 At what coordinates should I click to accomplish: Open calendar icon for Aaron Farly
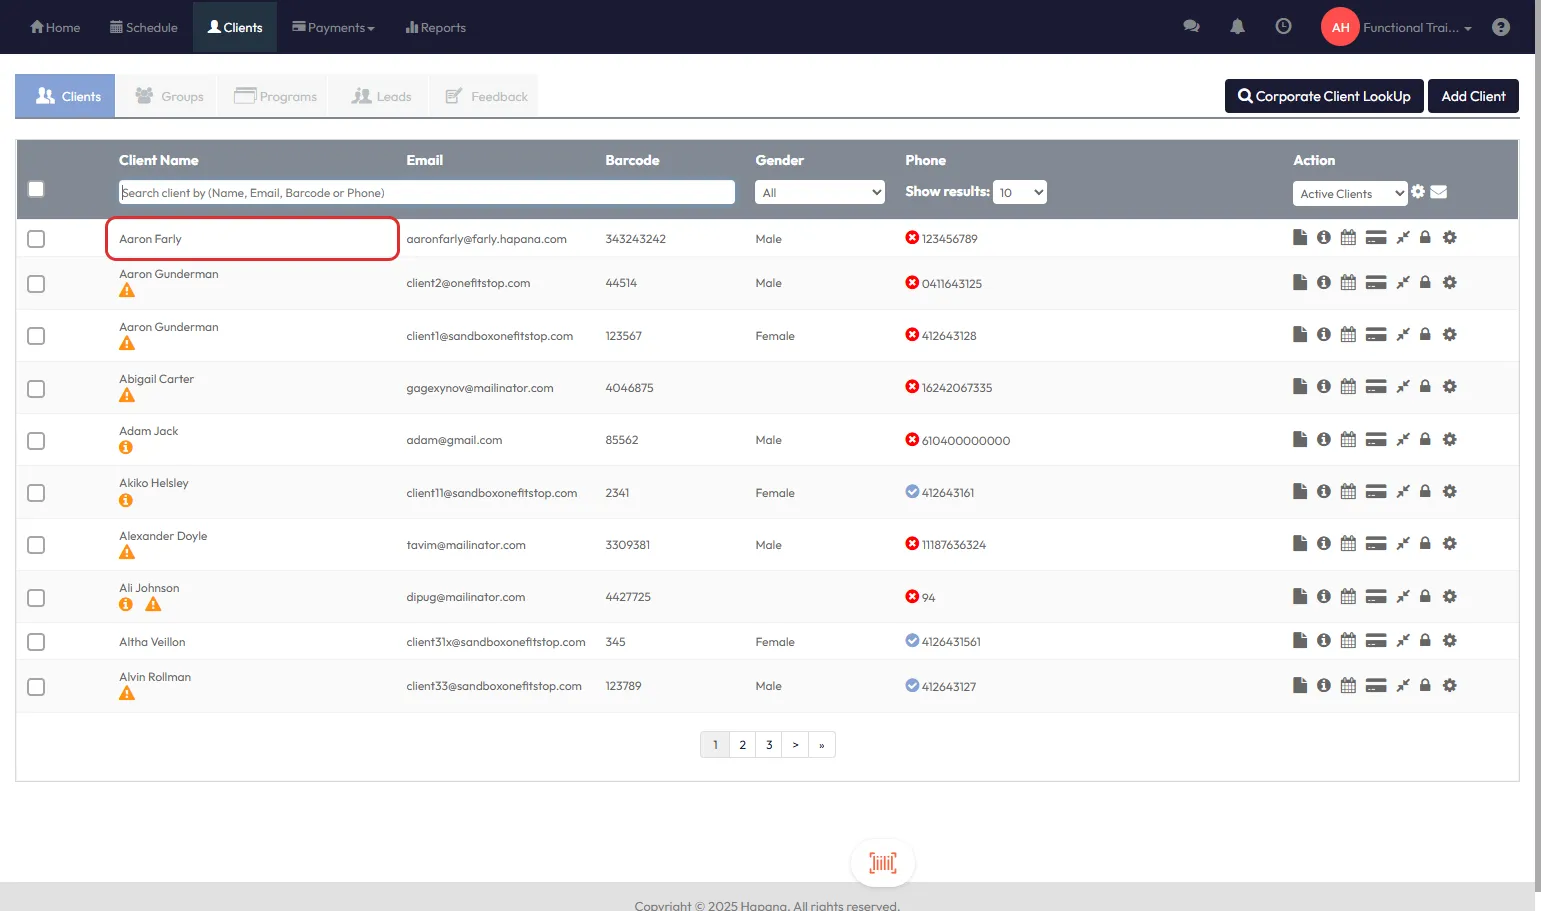tap(1348, 238)
